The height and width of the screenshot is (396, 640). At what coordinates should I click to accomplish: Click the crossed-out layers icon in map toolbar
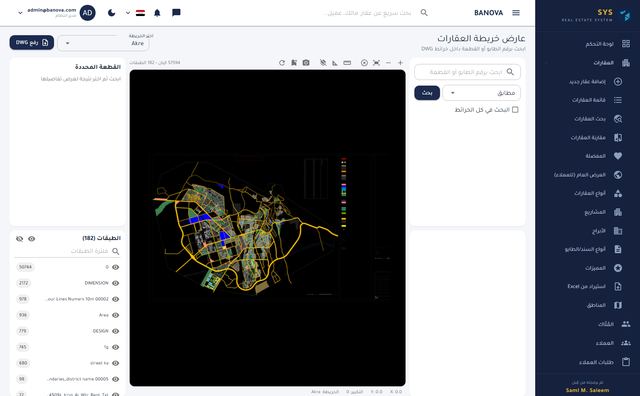click(x=323, y=63)
